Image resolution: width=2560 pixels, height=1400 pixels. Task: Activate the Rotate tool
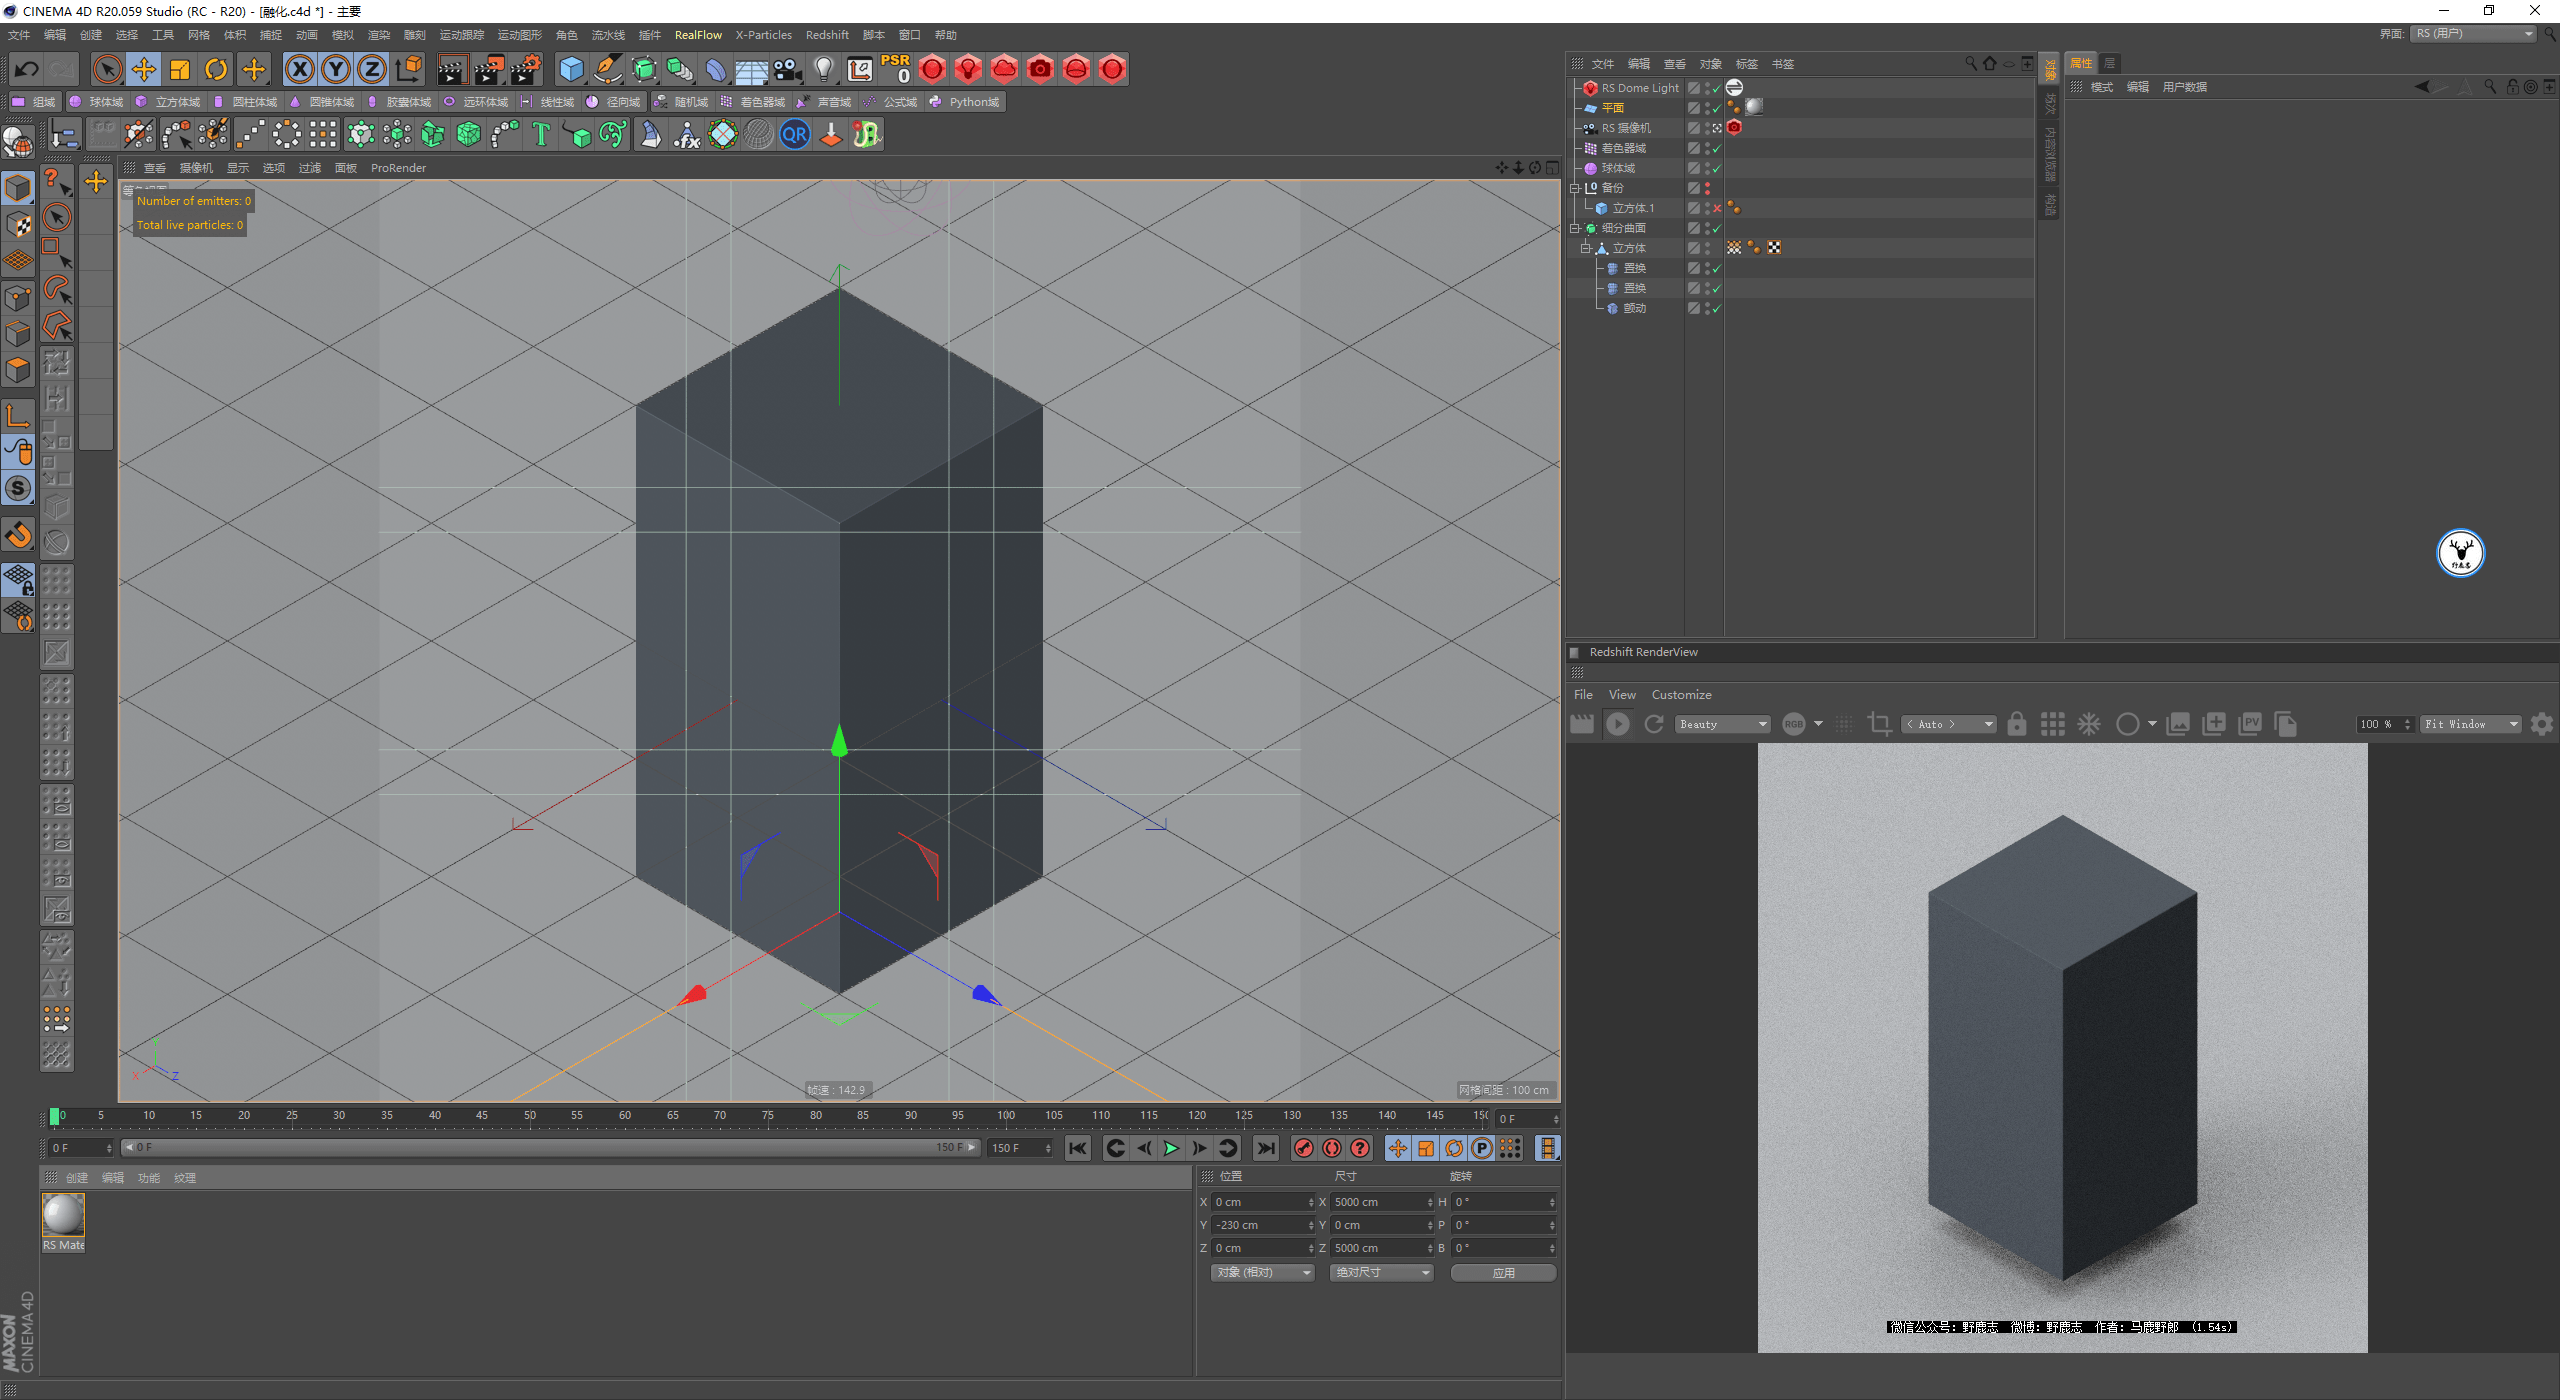click(x=216, y=69)
